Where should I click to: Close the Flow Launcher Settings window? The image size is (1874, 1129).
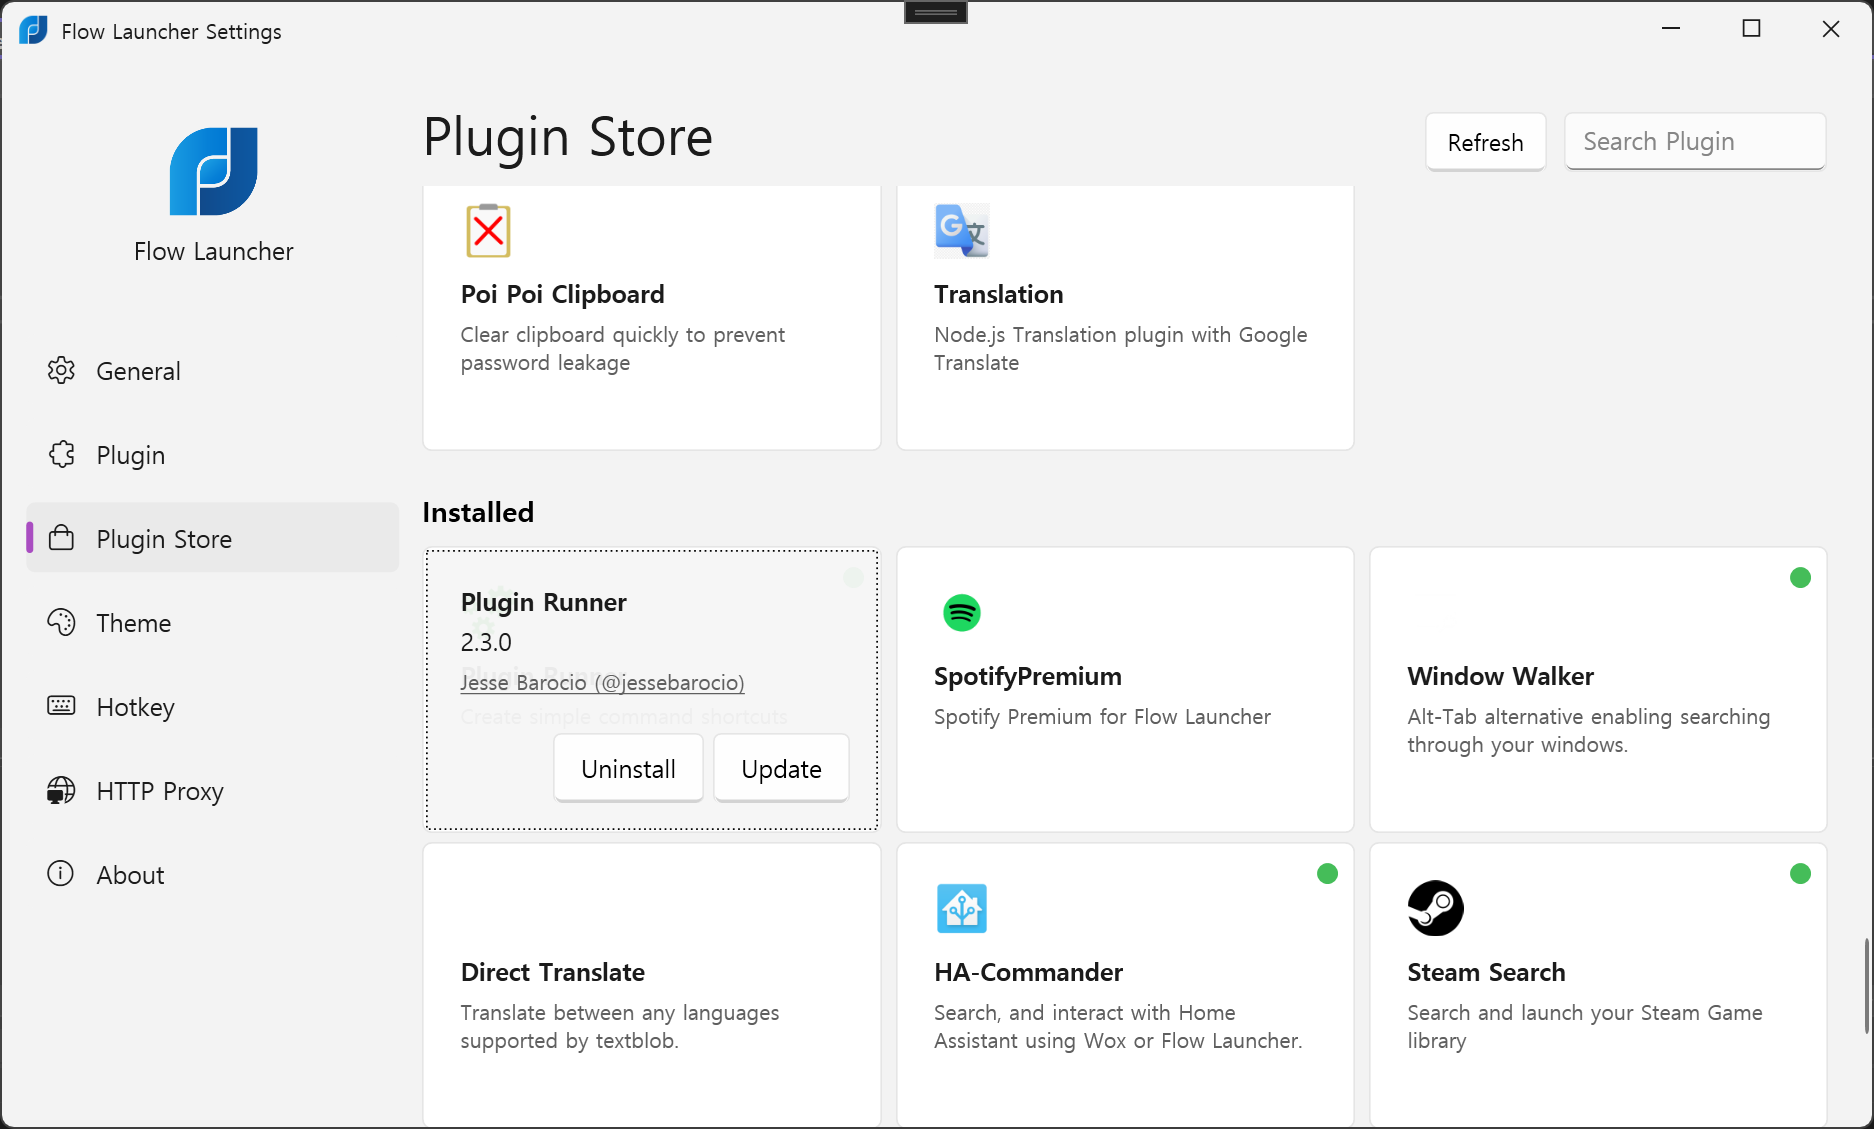point(1831,28)
